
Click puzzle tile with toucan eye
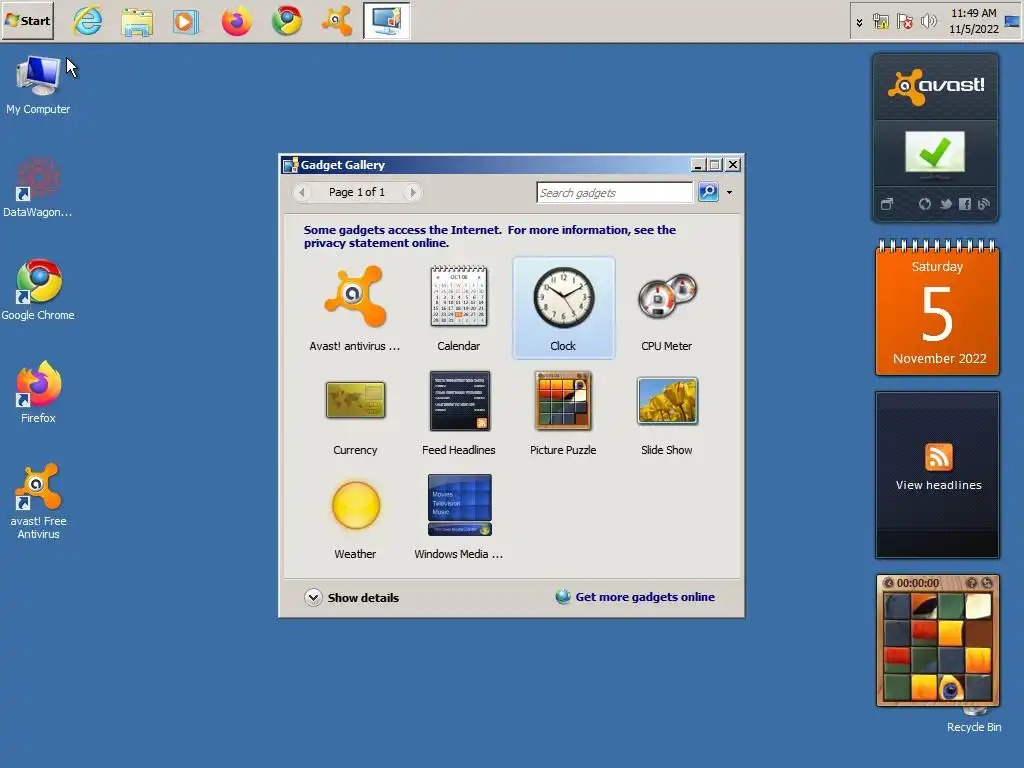(x=951, y=688)
